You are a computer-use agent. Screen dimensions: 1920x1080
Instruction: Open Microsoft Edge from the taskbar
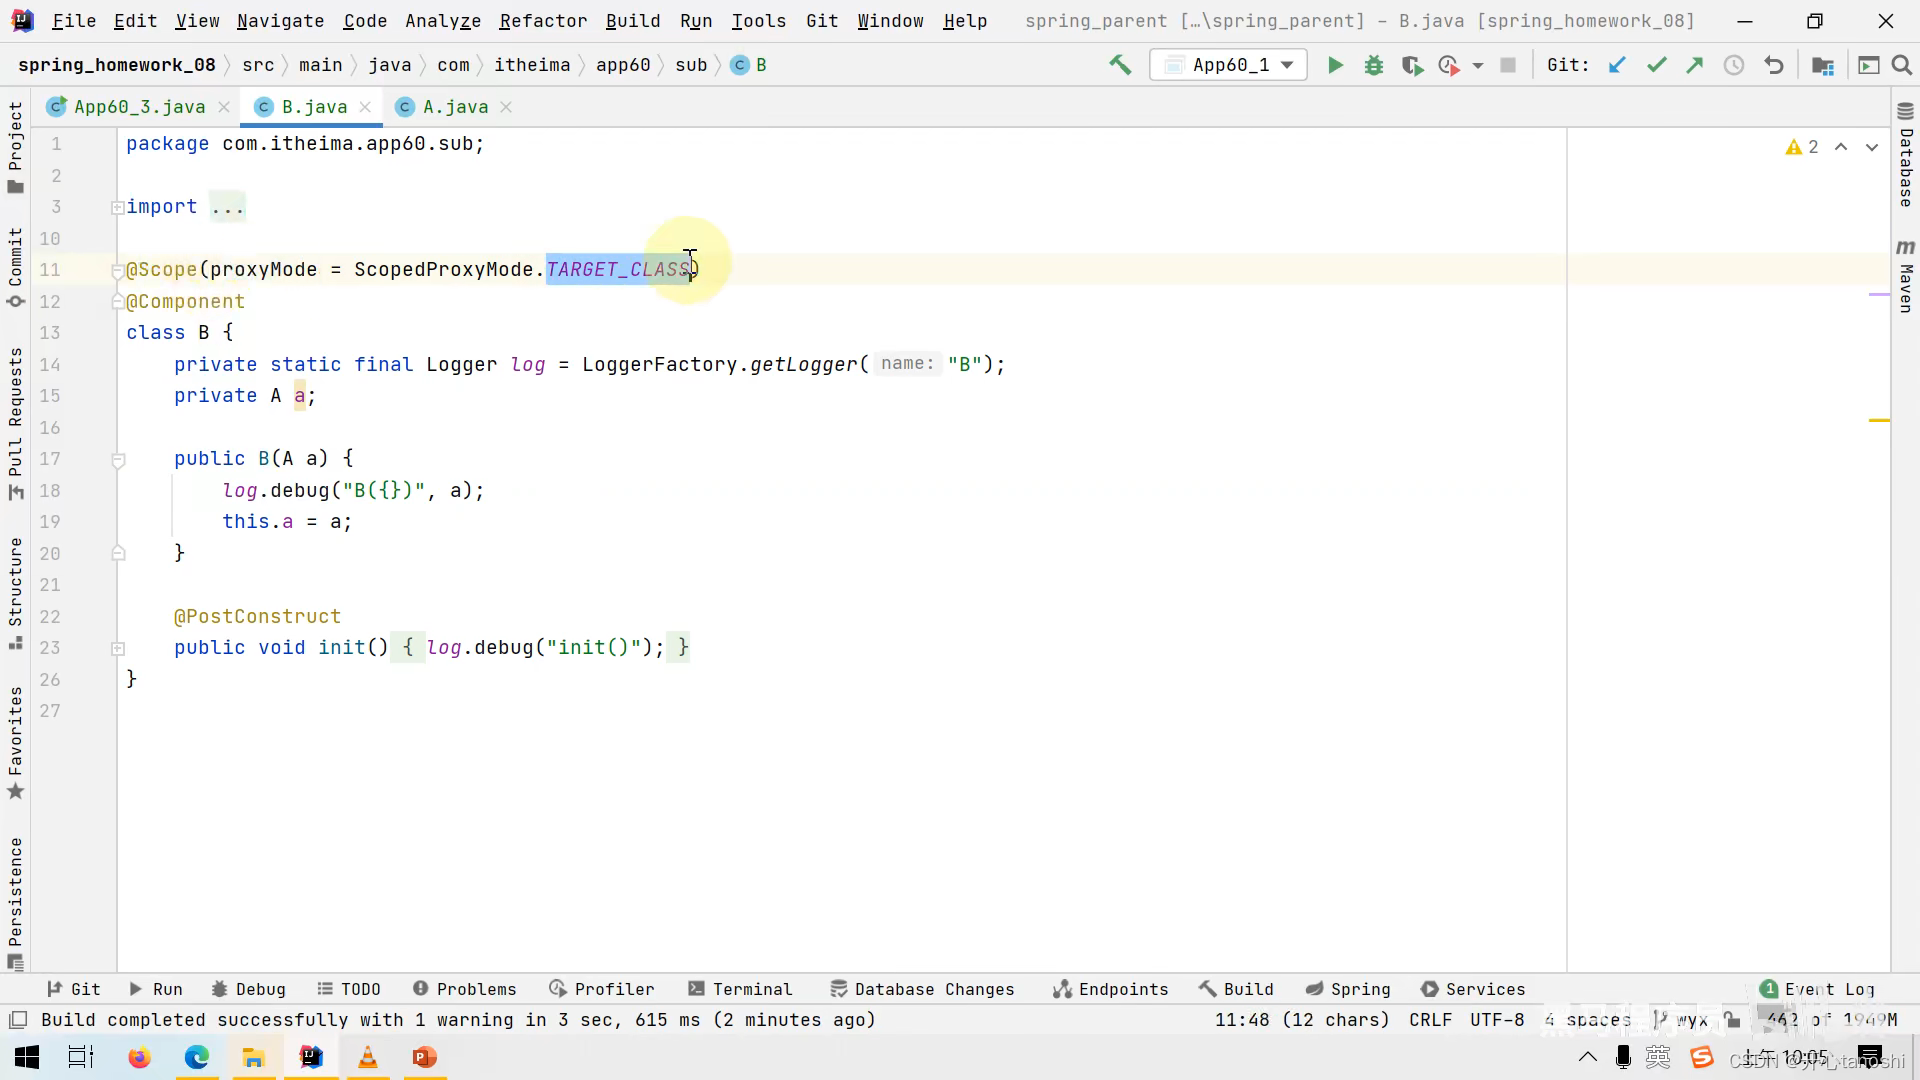[x=197, y=1057]
